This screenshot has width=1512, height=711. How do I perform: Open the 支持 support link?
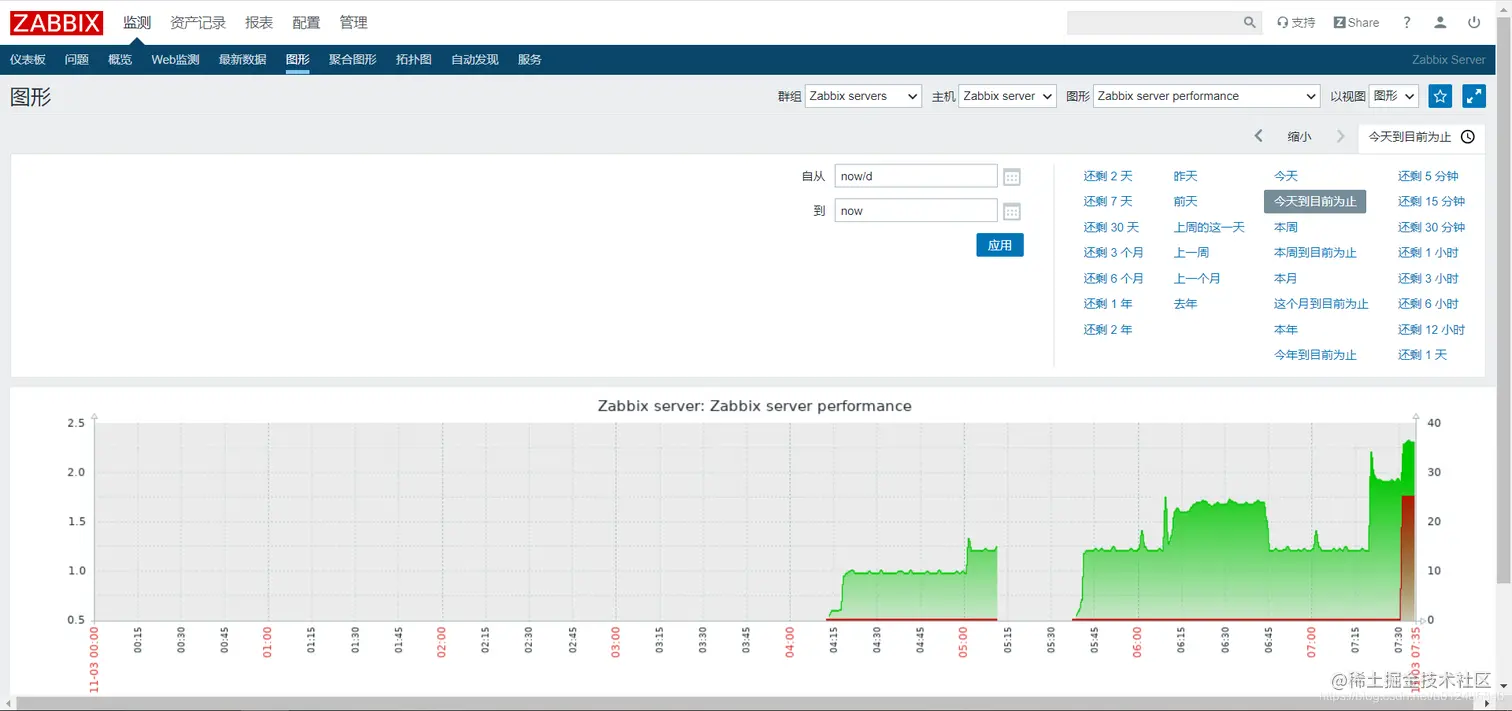(1296, 22)
